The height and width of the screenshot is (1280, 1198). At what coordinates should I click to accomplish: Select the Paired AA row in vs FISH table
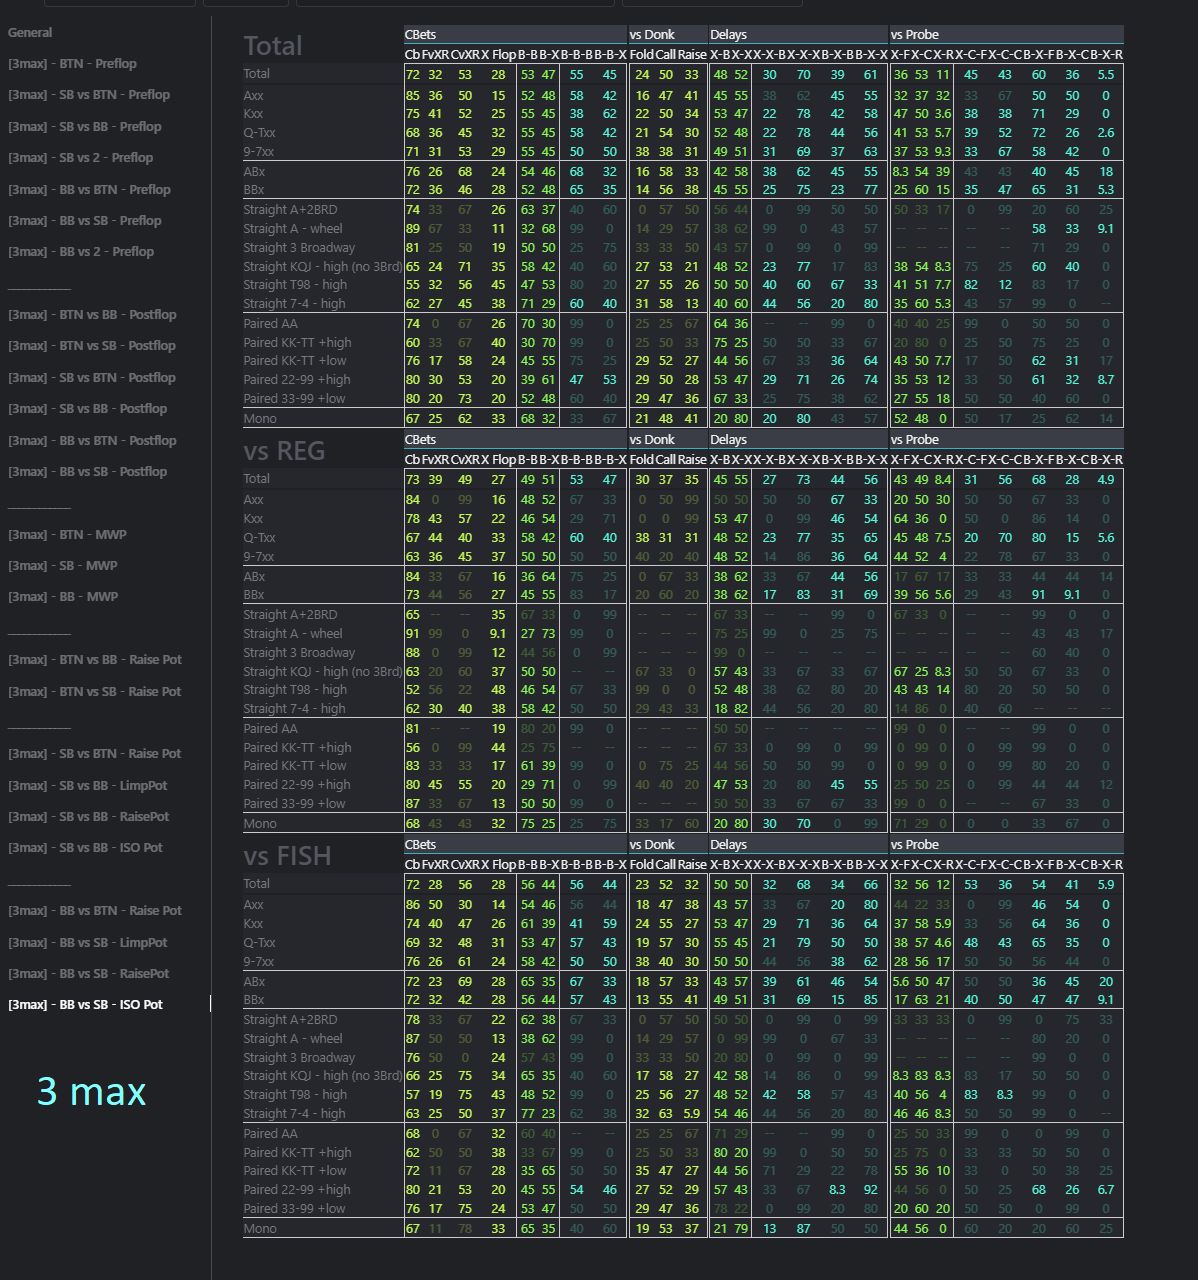pos(270,1134)
